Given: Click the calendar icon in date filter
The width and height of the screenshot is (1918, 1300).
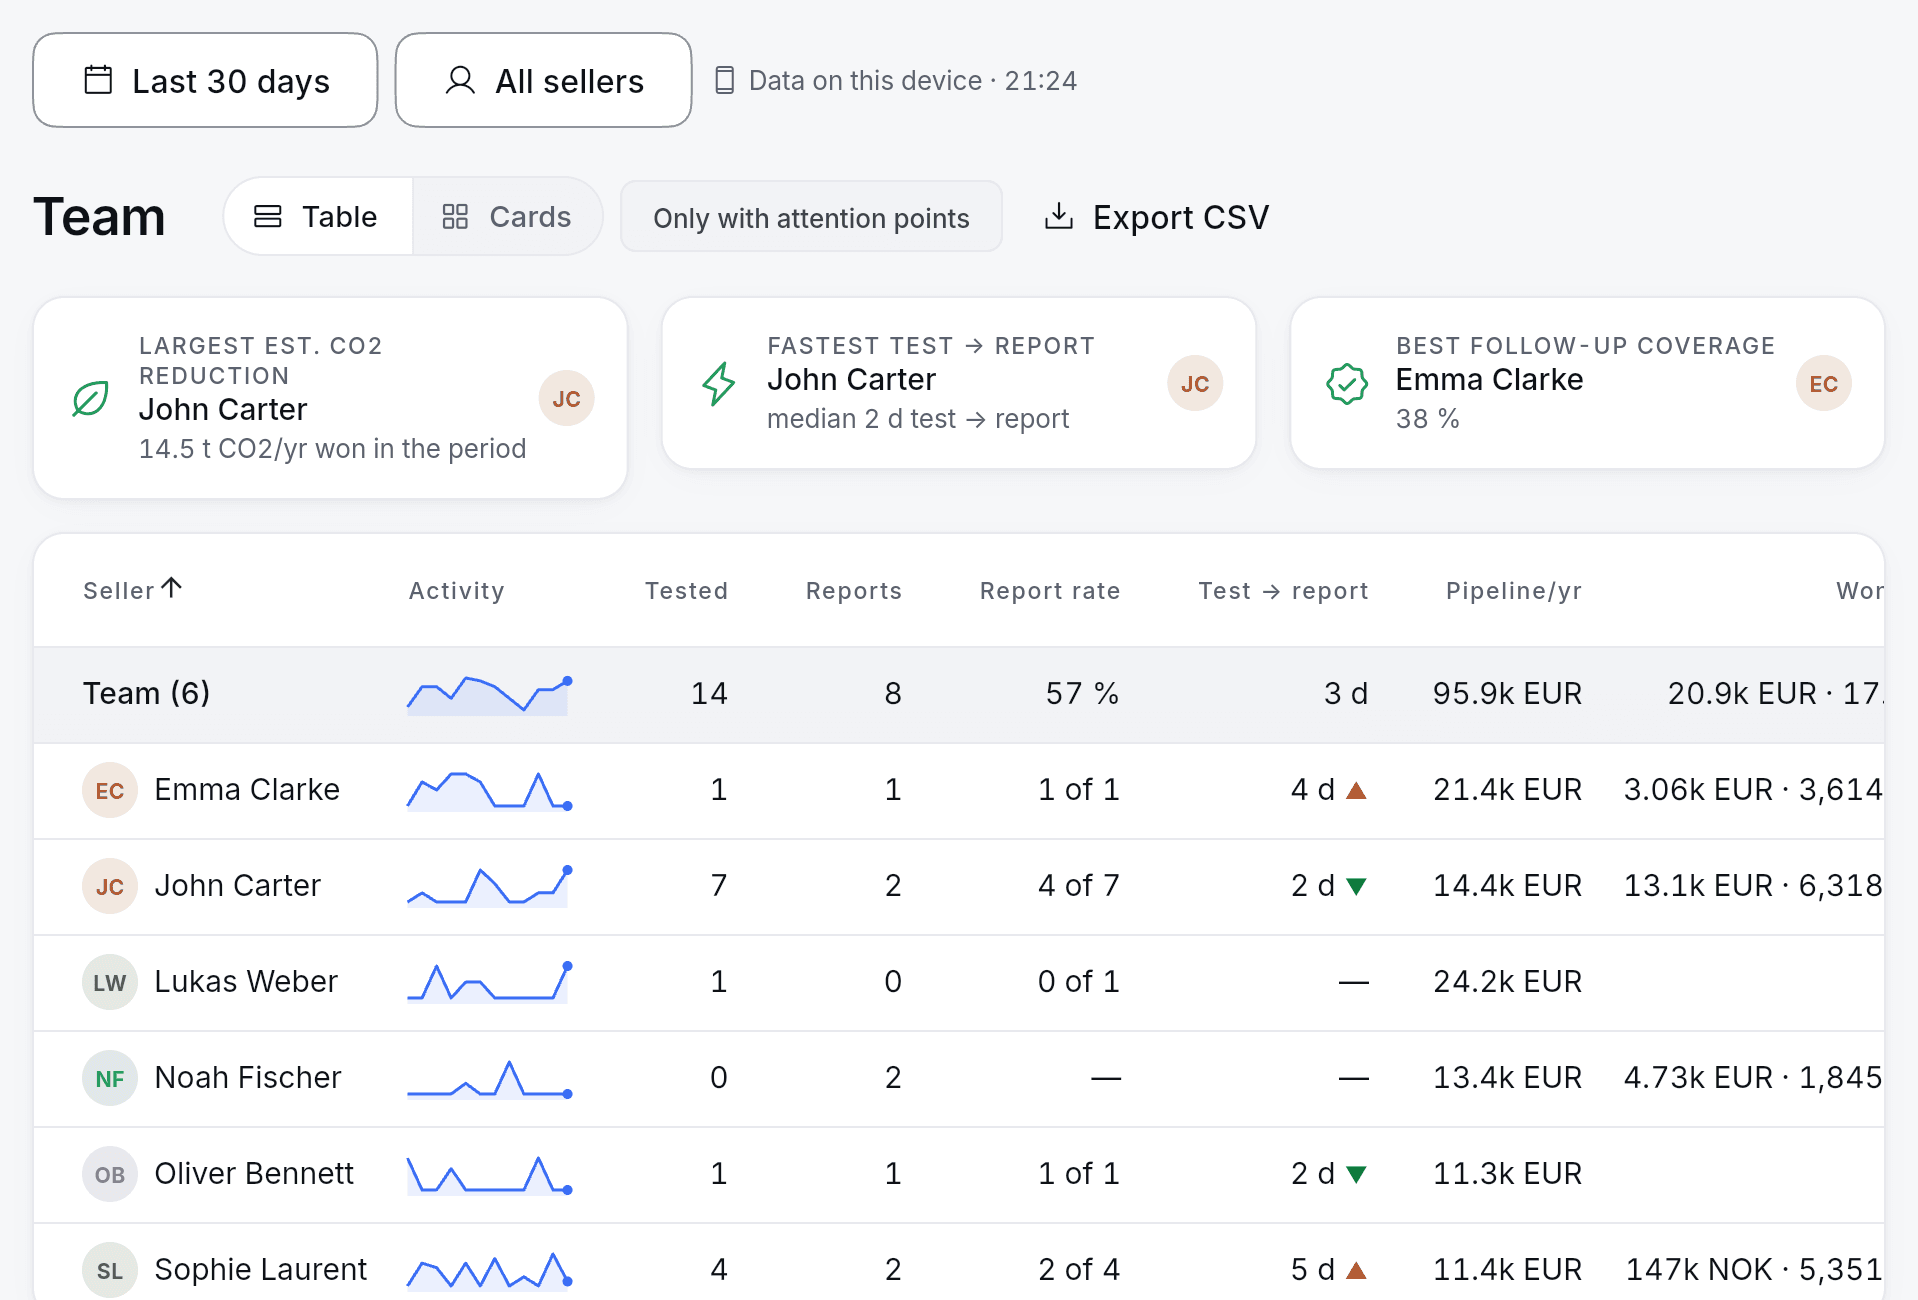Looking at the screenshot, I should coord(98,80).
